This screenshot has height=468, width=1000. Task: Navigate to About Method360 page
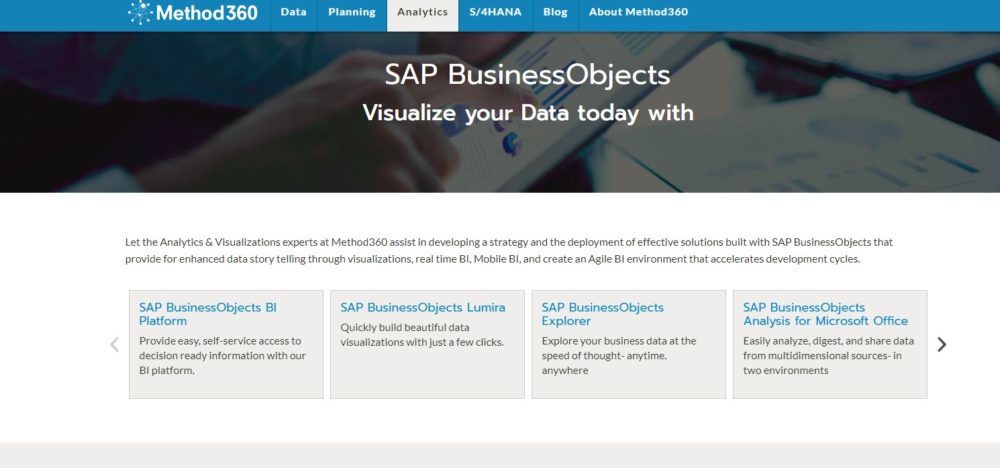[x=638, y=12]
